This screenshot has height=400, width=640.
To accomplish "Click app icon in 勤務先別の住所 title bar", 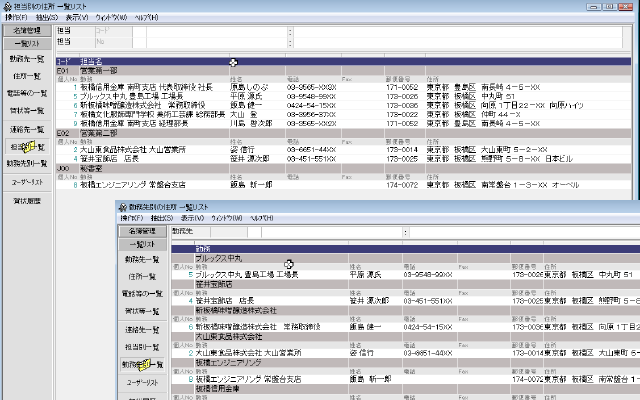I will pyautogui.click(x=124, y=206).
